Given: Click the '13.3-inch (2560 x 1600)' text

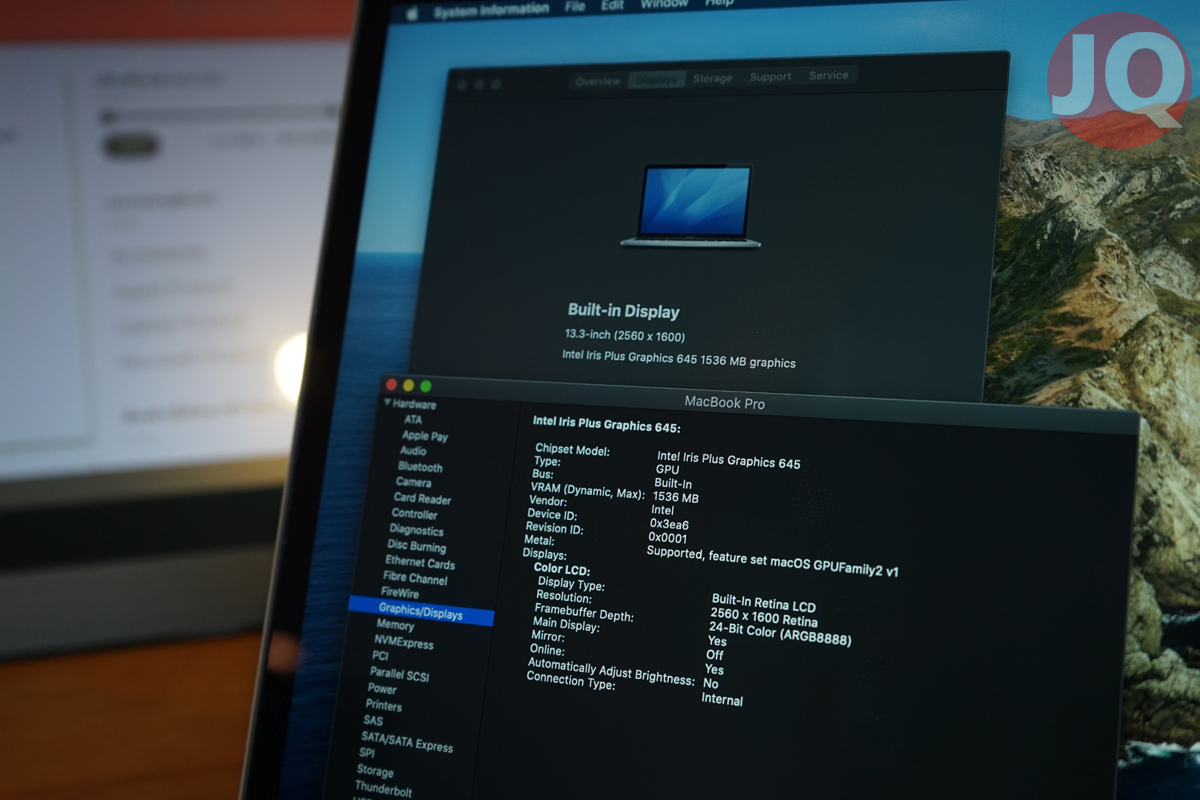Looking at the screenshot, I should coord(625,336).
